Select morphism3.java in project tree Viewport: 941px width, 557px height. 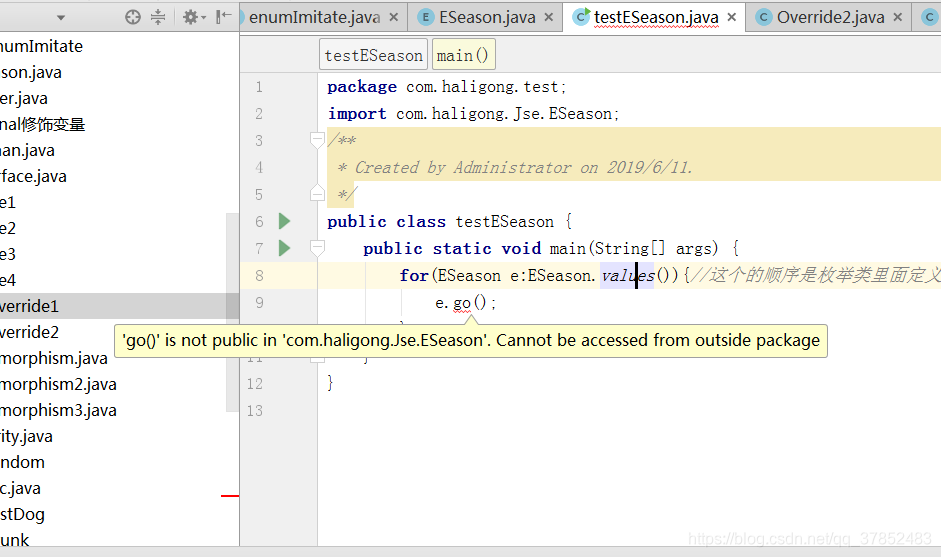pyautogui.click(x=58, y=411)
